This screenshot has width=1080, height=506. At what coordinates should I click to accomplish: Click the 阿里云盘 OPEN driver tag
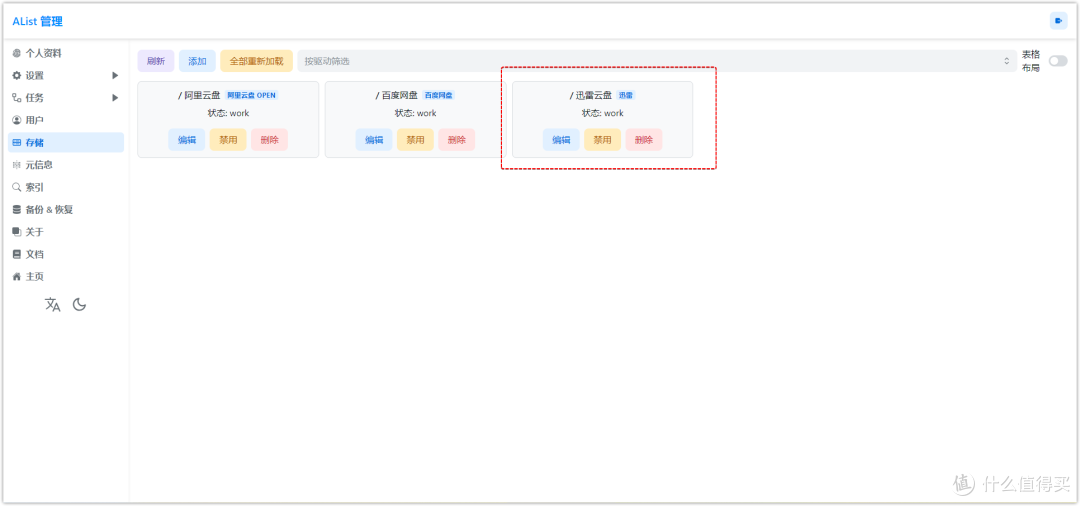click(251, 96)
